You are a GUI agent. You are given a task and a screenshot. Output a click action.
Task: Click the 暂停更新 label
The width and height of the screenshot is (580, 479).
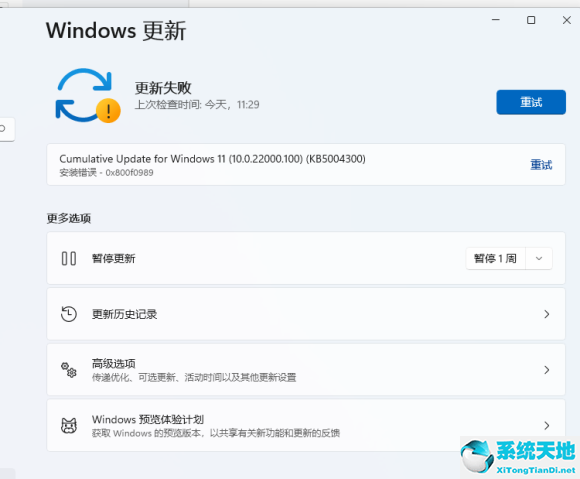(x=114, y=258)
